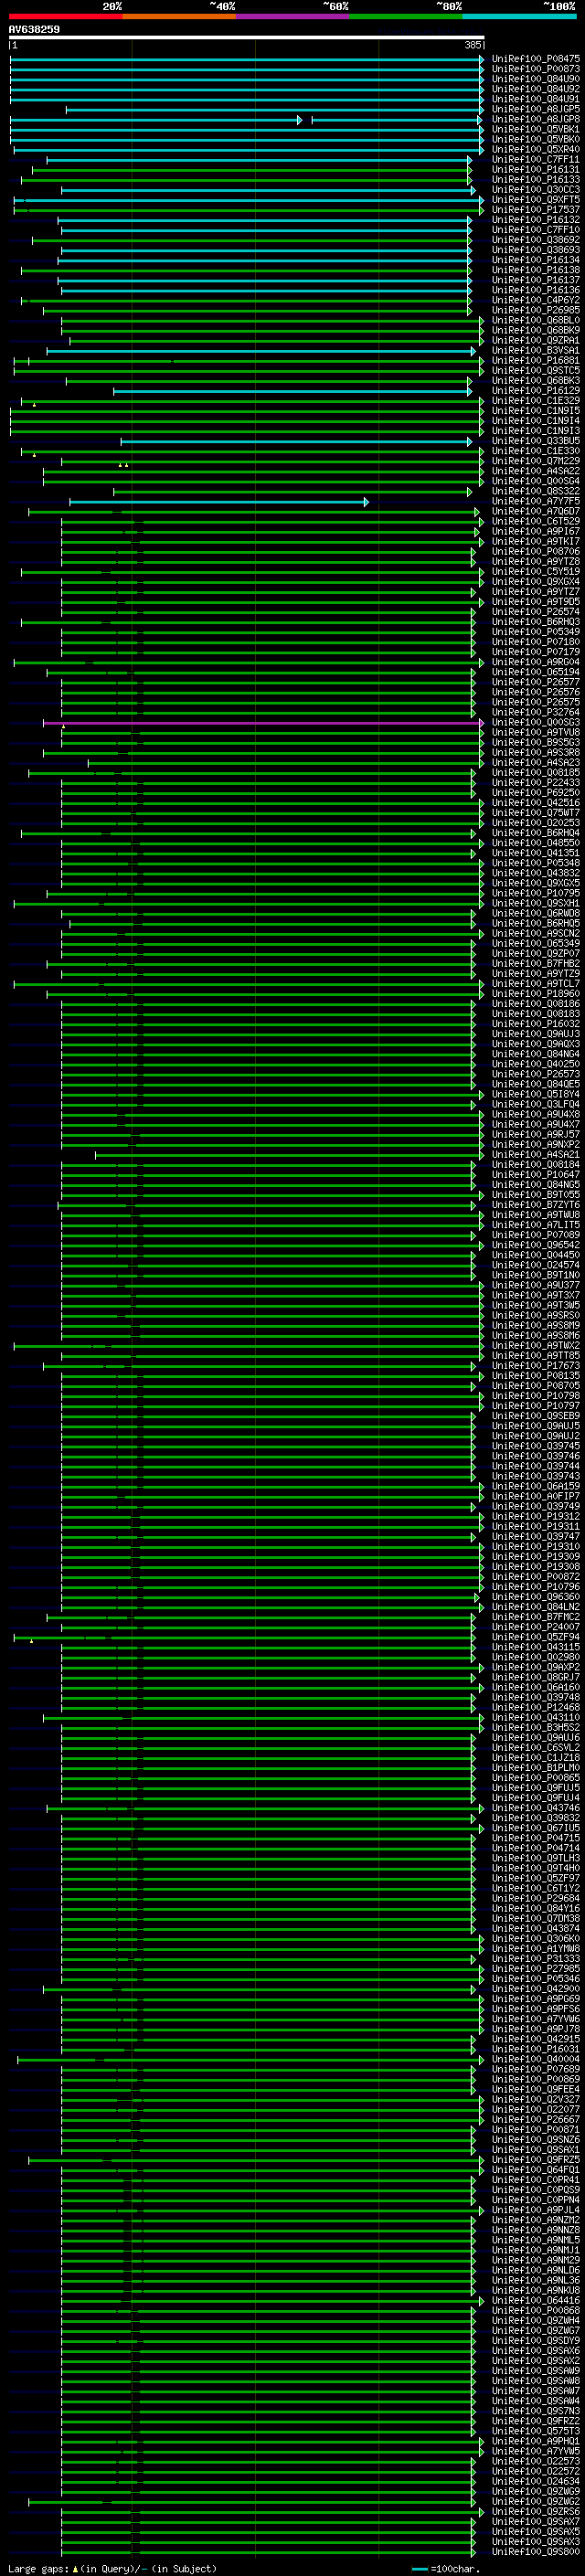This screenshot has height=2576, width=585.
Task: Click the query end position 385
Action: point(473,45)
